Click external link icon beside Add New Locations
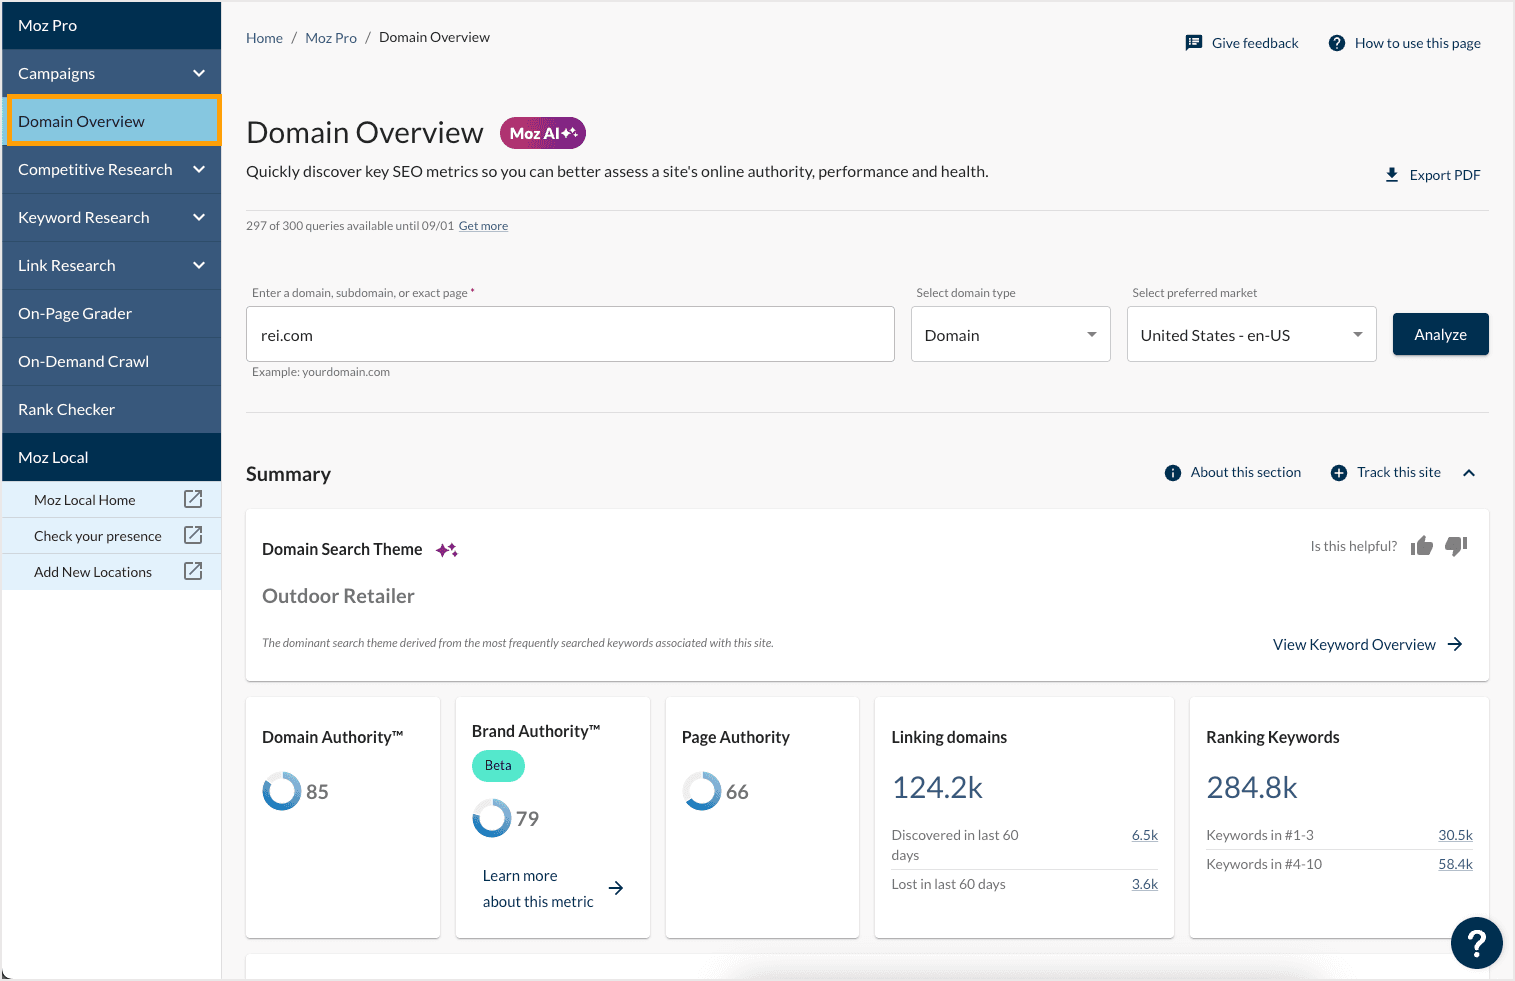 point(193,571)
